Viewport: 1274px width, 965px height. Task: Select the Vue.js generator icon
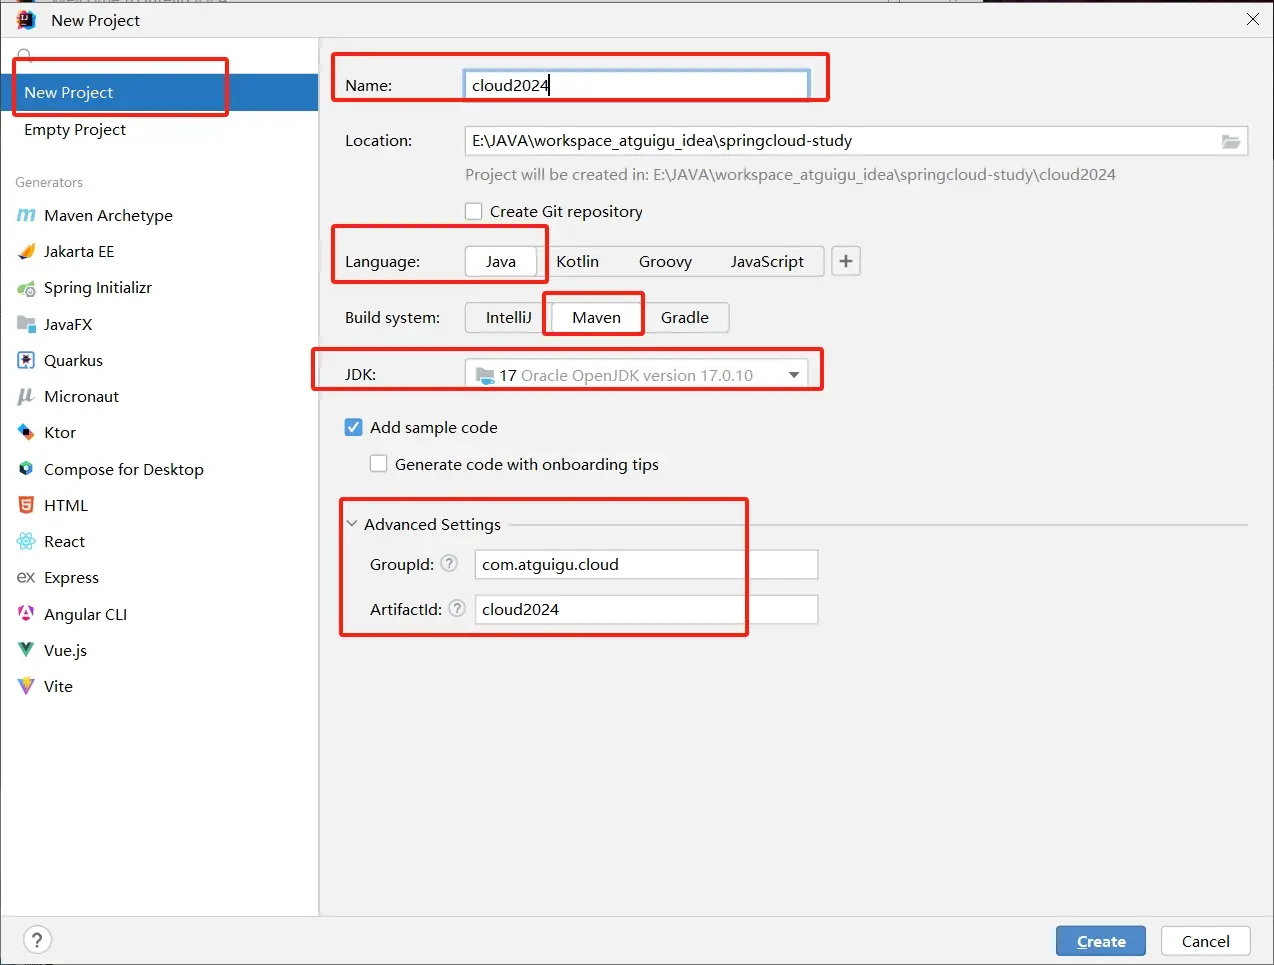[26, 650]
